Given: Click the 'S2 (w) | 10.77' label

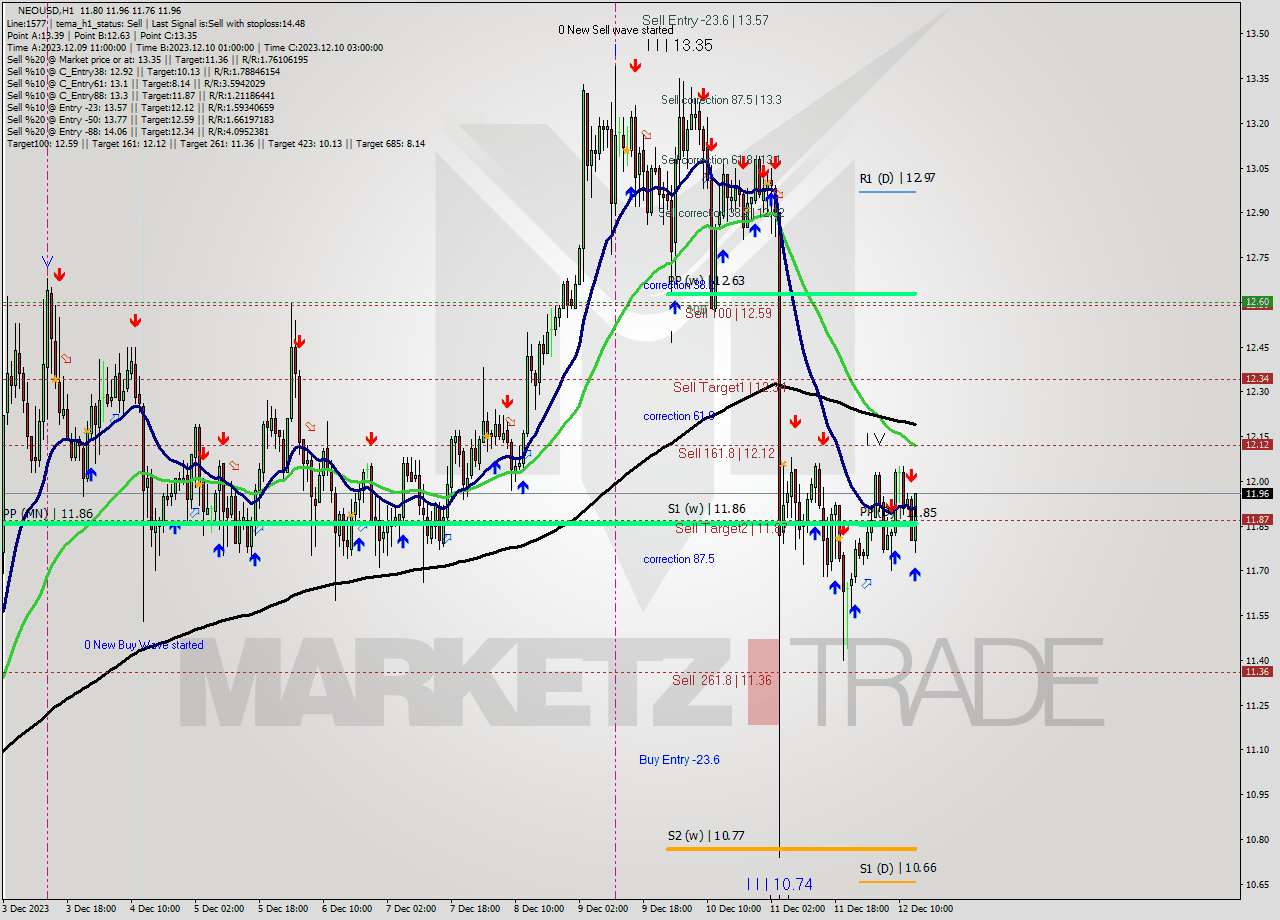Looking at the screenshot, I should click(706, 835).
